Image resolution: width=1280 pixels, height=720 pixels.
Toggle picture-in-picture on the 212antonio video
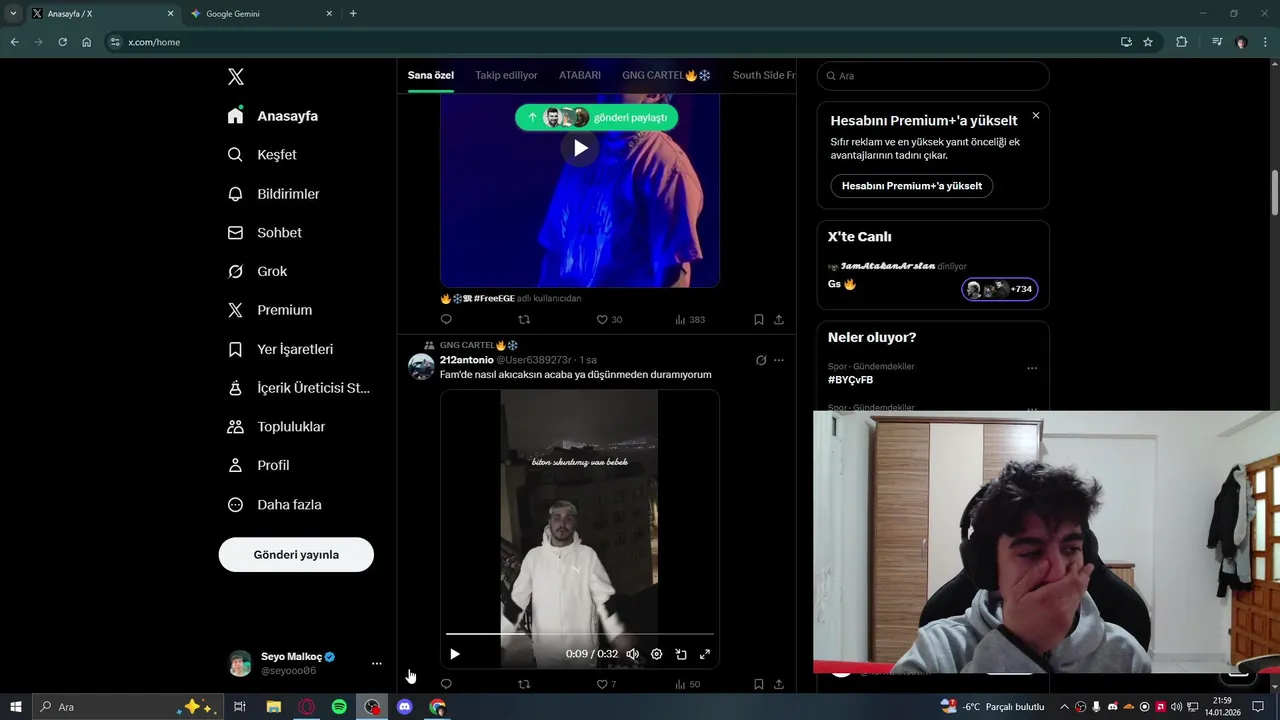pos(681,654)
